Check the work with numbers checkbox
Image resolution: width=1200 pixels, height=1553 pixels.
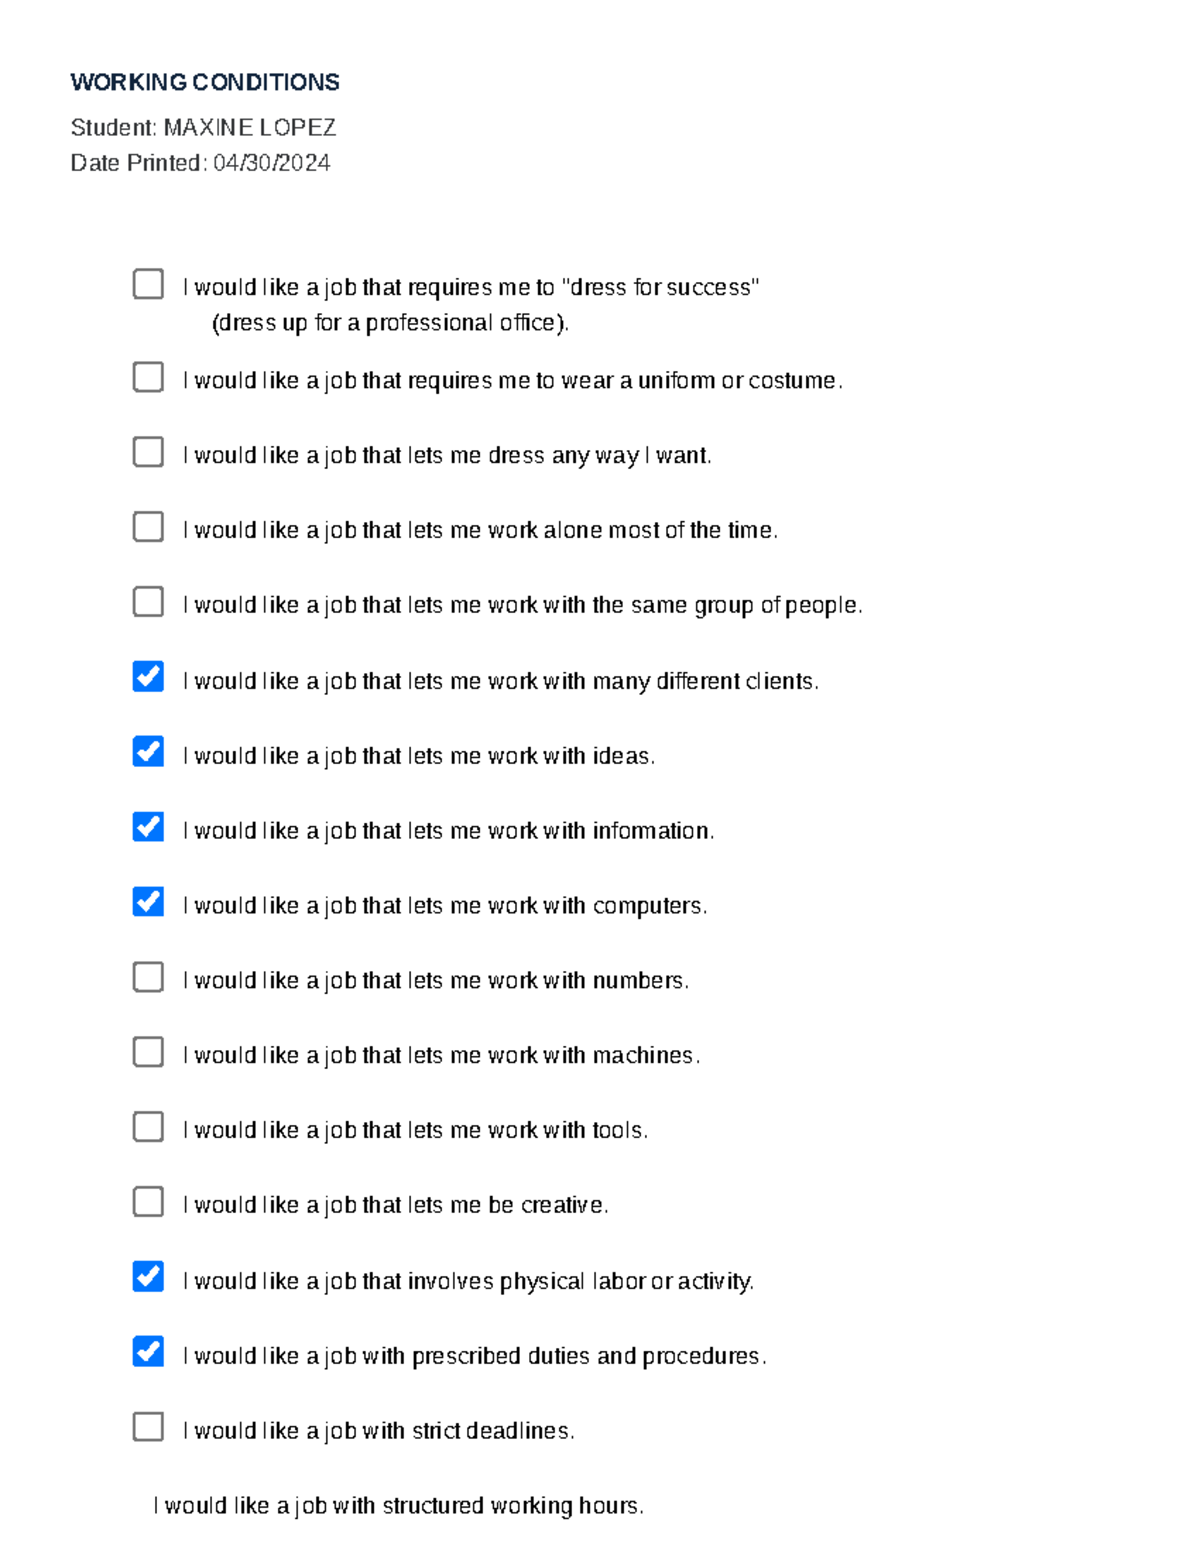pos(148,977)
